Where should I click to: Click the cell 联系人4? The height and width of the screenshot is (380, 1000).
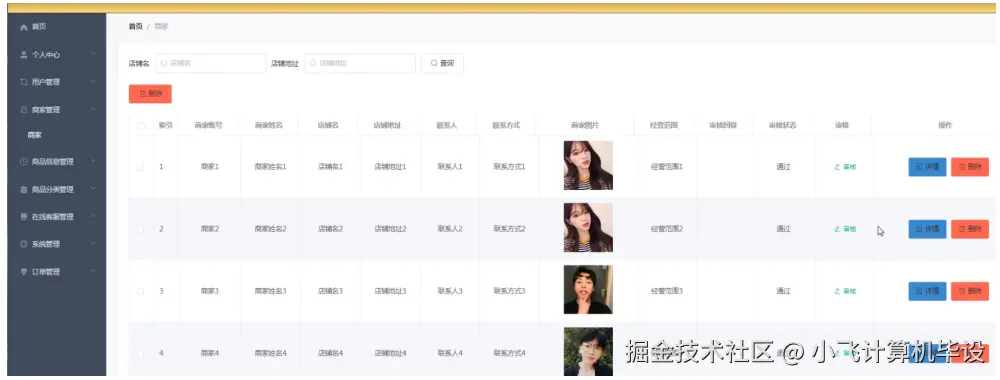point(450,353)
